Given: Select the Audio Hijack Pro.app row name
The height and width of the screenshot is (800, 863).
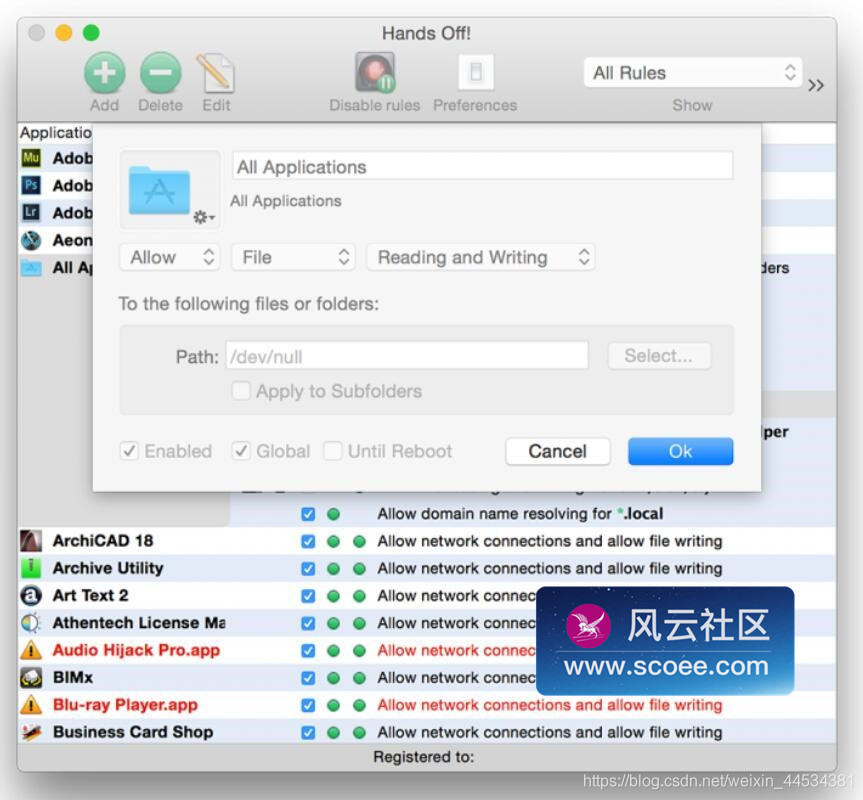Looking at the screenshot, I should [136, 650].
